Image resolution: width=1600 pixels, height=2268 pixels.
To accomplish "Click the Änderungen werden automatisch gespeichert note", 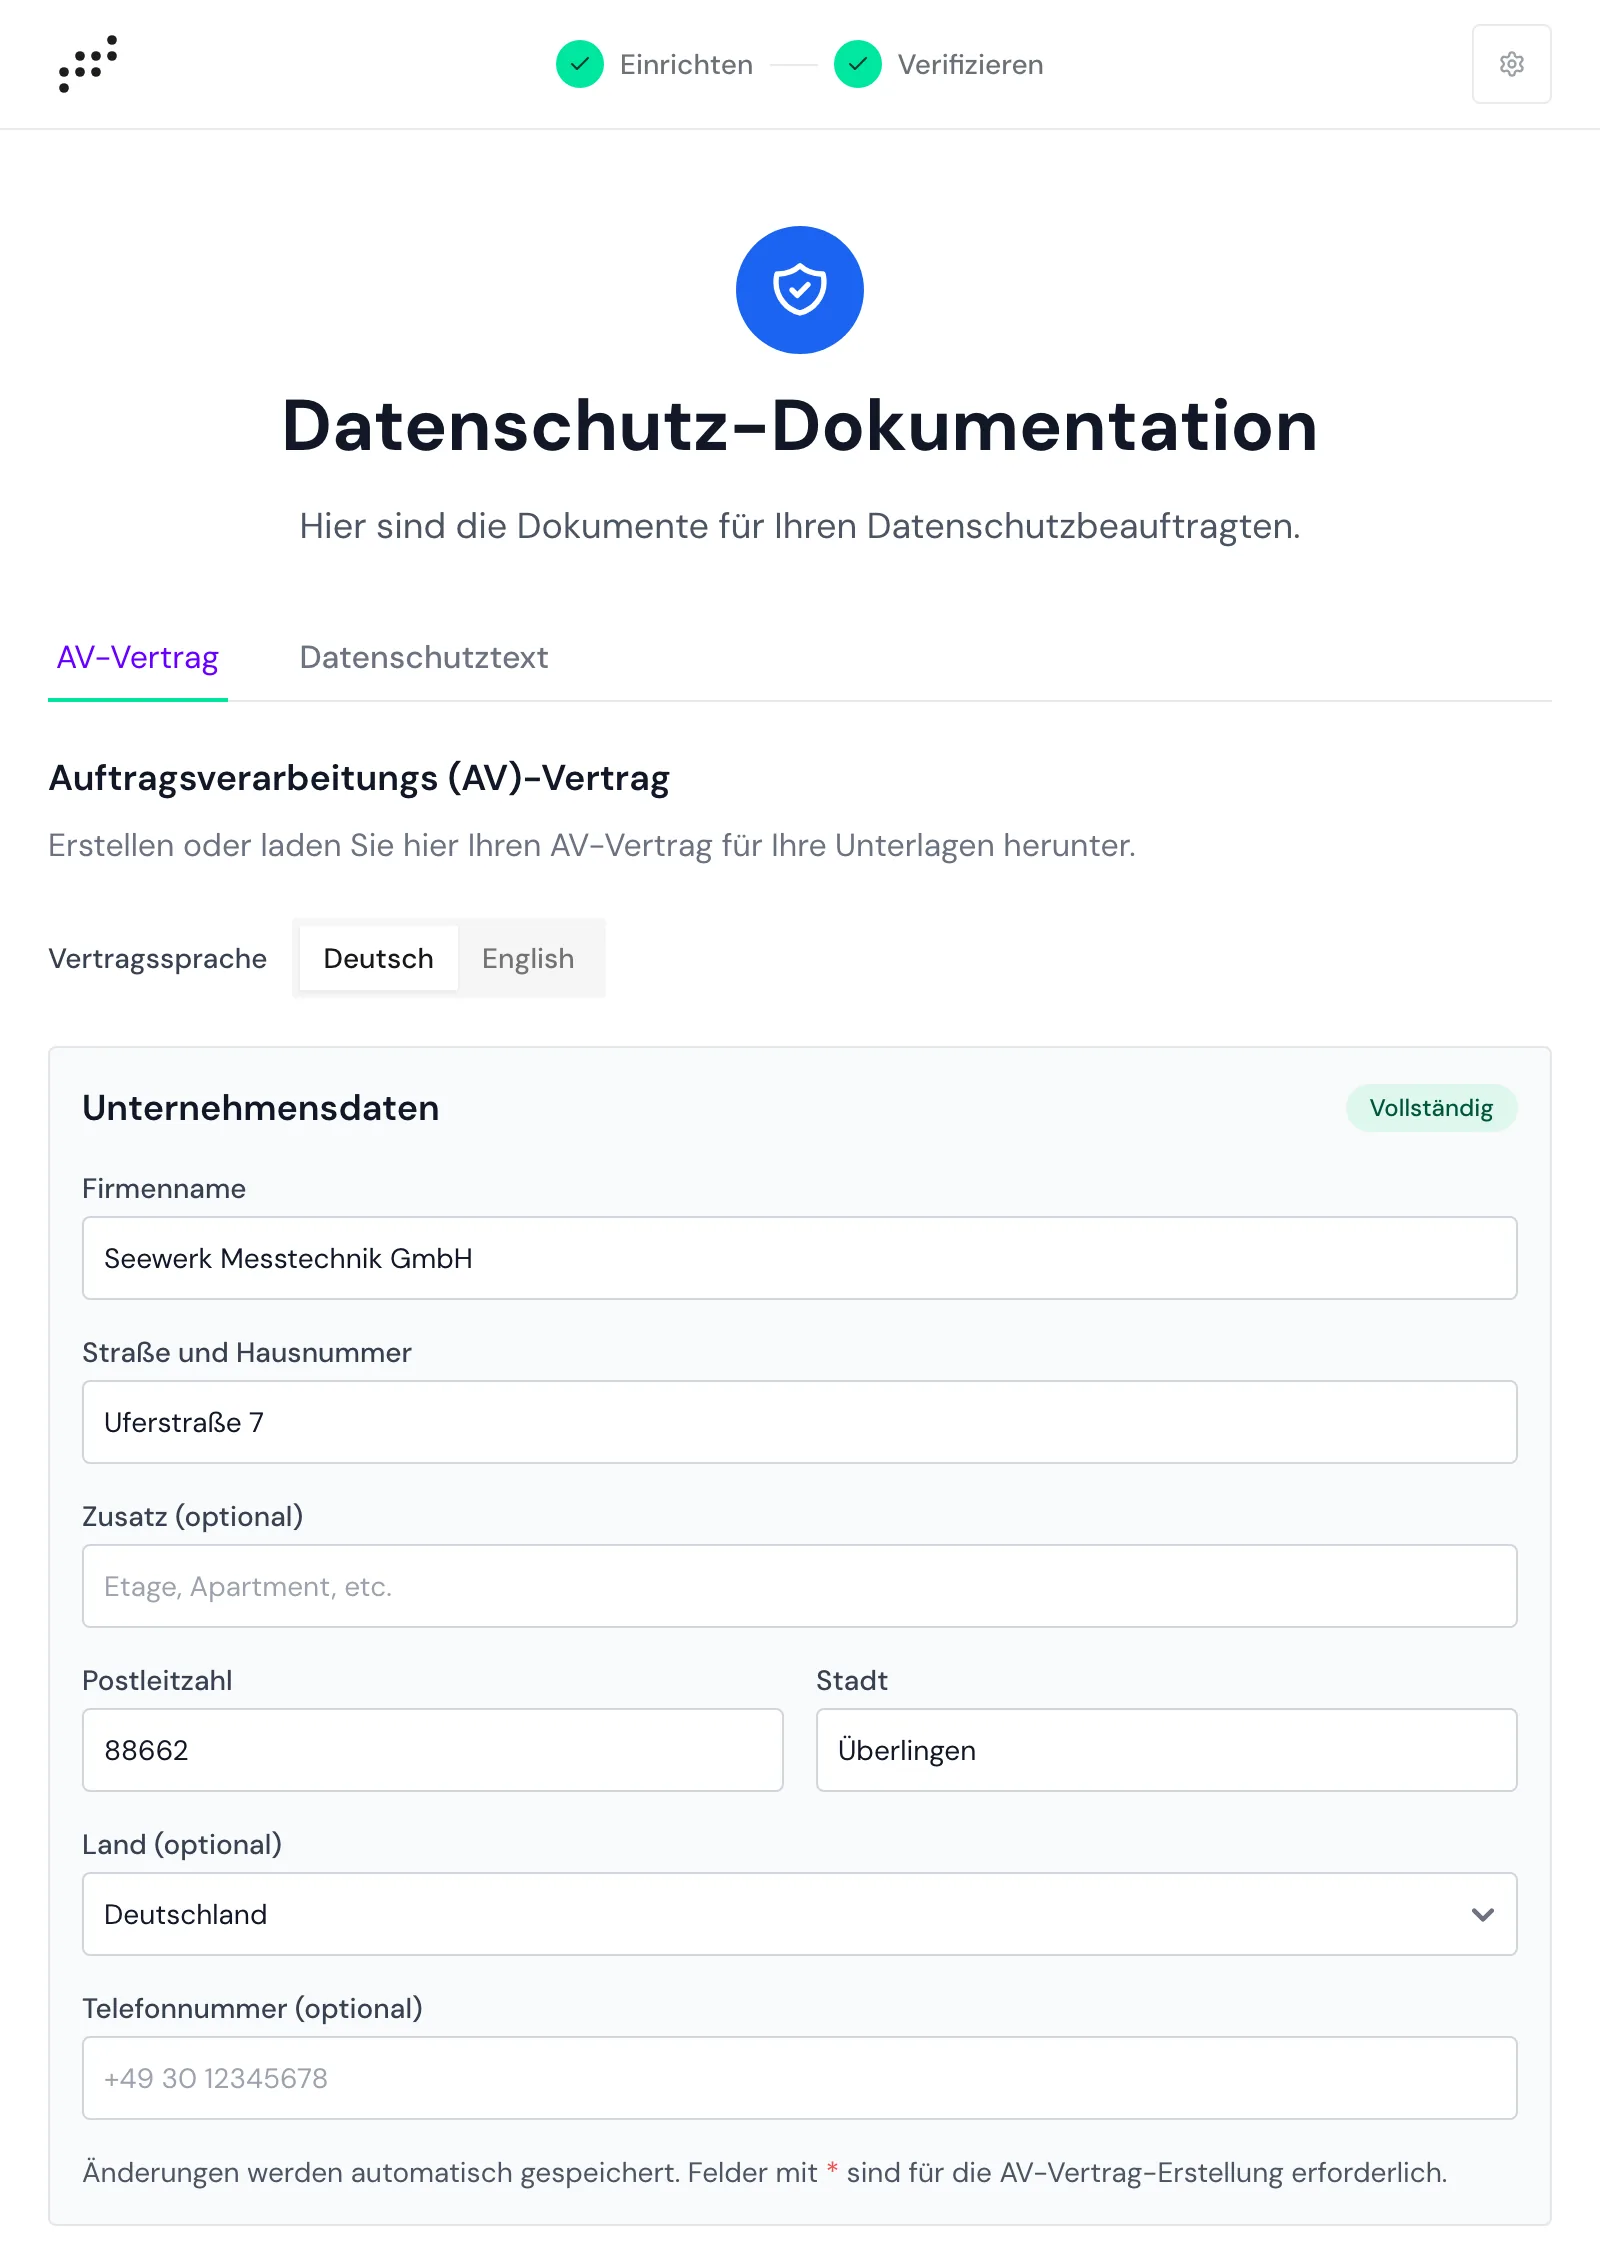I will coord(765,2172).
